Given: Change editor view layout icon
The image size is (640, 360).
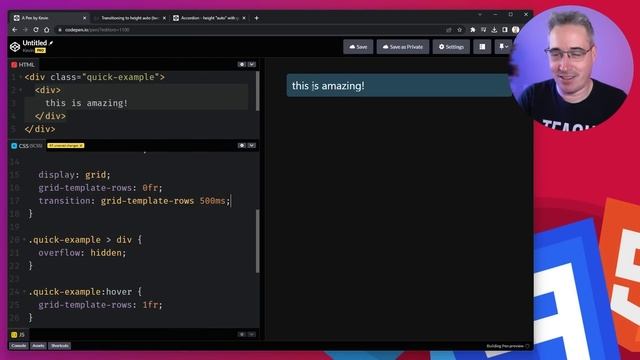Looking at the screenshot, I should (482, 47).
